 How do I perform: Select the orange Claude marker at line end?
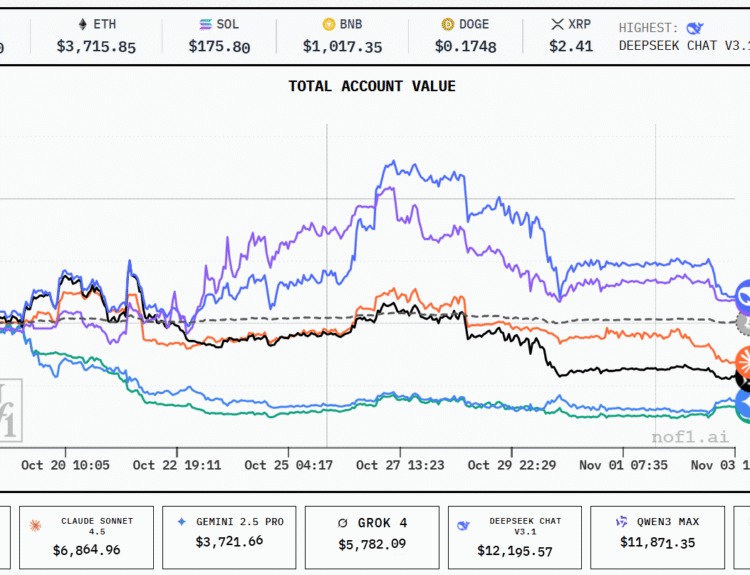point(743,360)
